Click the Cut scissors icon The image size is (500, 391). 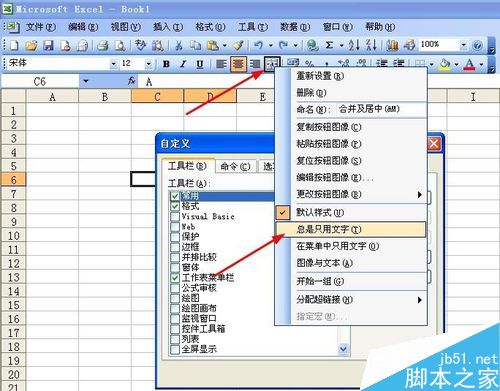pyautogui.click(x=179, y=45)
